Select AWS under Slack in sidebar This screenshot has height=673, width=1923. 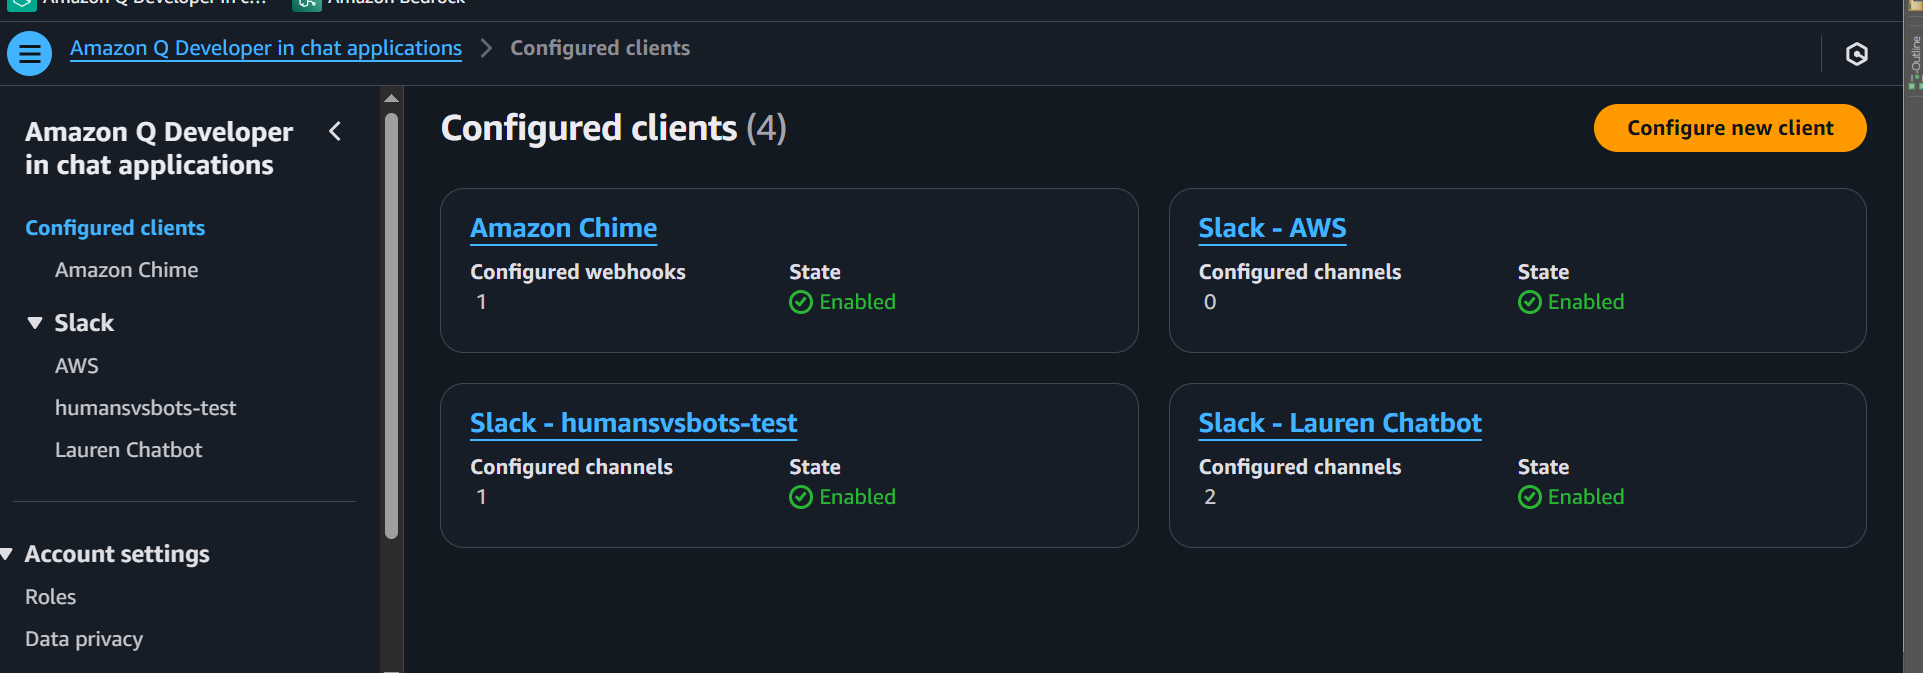click(77, 366)
